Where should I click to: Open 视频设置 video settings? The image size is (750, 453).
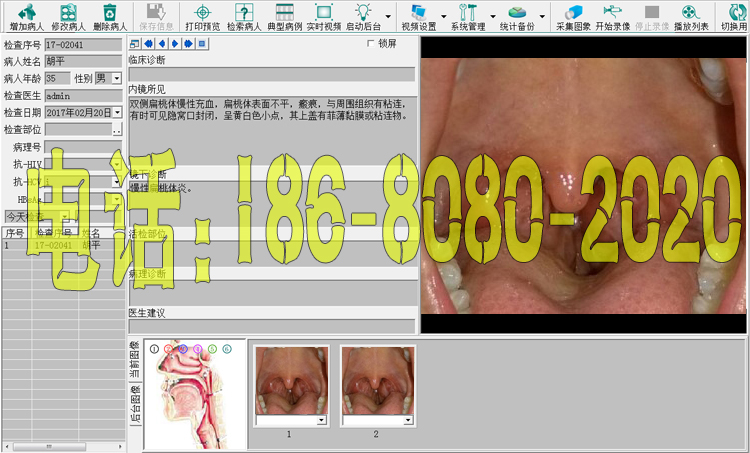click(x=419, y=17)
